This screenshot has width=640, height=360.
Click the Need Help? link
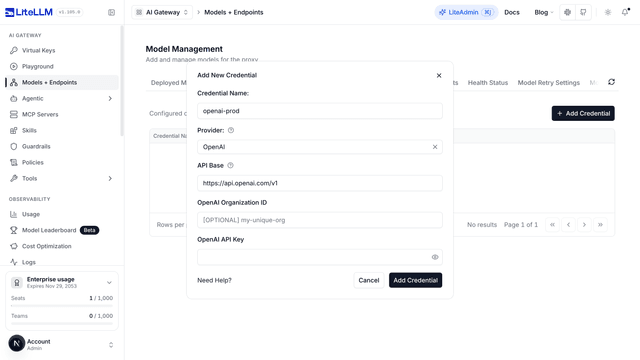click(214, 280)
